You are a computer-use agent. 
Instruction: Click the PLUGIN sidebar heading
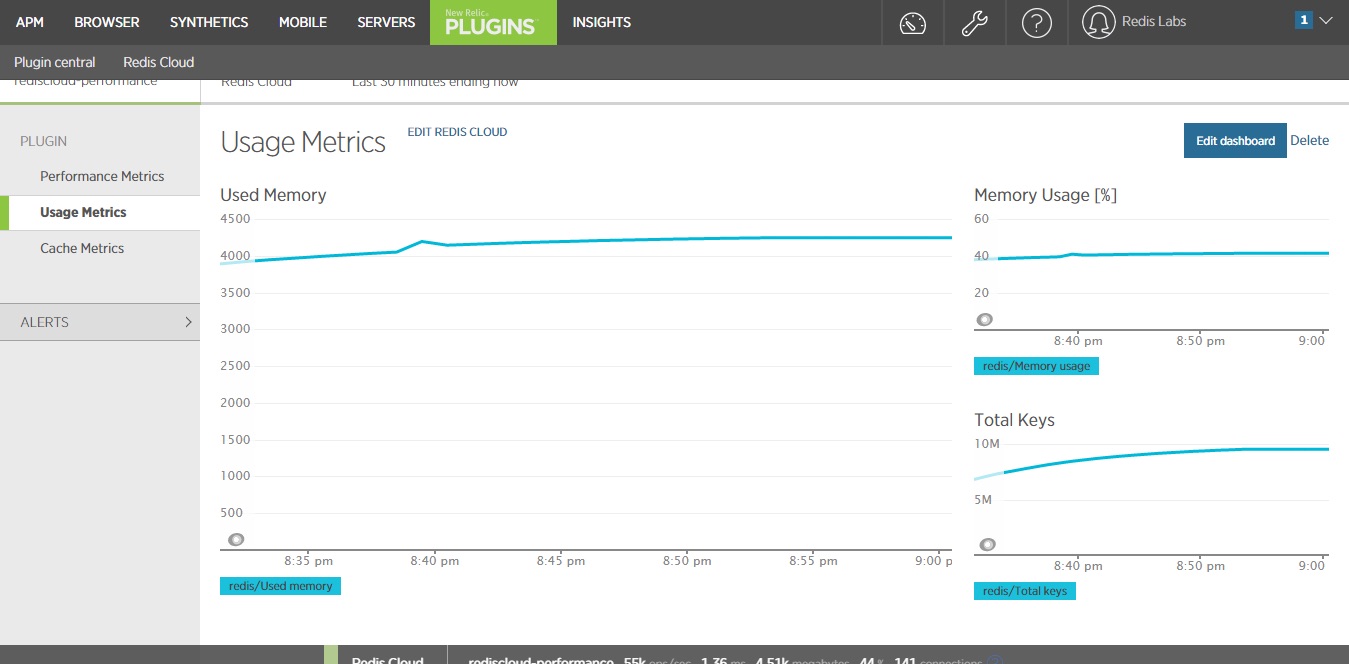coord(44,141)
